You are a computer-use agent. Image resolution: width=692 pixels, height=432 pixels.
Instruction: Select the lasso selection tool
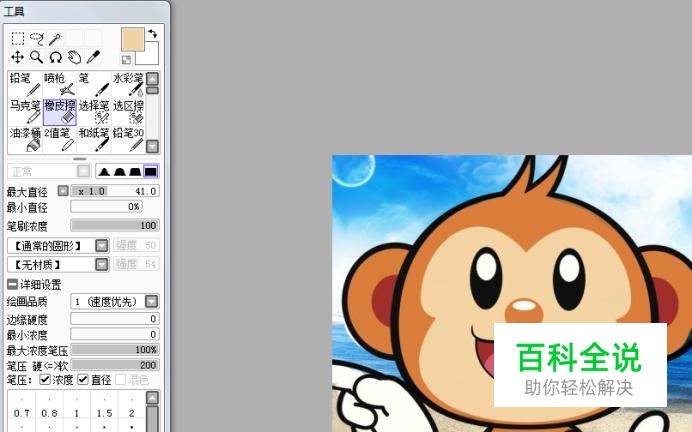coord(37,38)
